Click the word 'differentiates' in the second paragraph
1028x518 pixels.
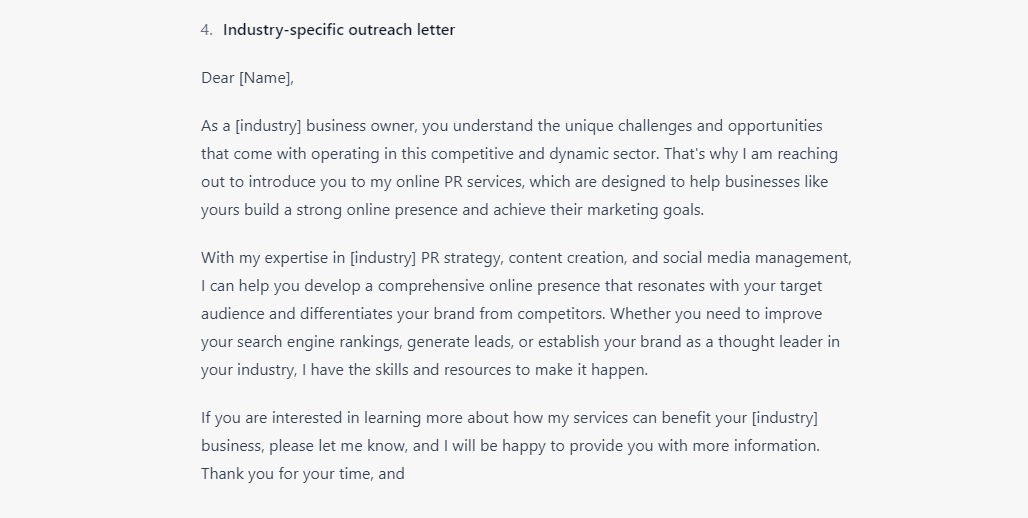(x=346, y=314)
